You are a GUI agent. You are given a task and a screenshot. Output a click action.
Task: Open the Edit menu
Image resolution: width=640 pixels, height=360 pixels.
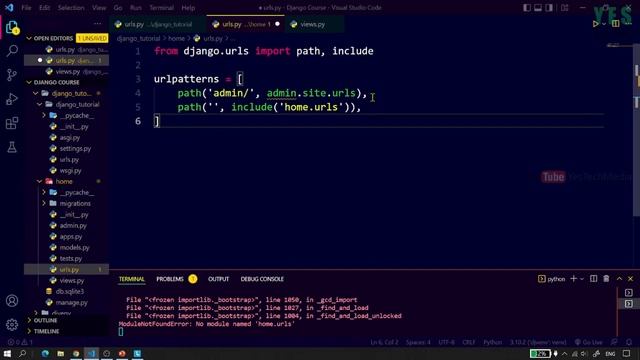pos(44,8)
